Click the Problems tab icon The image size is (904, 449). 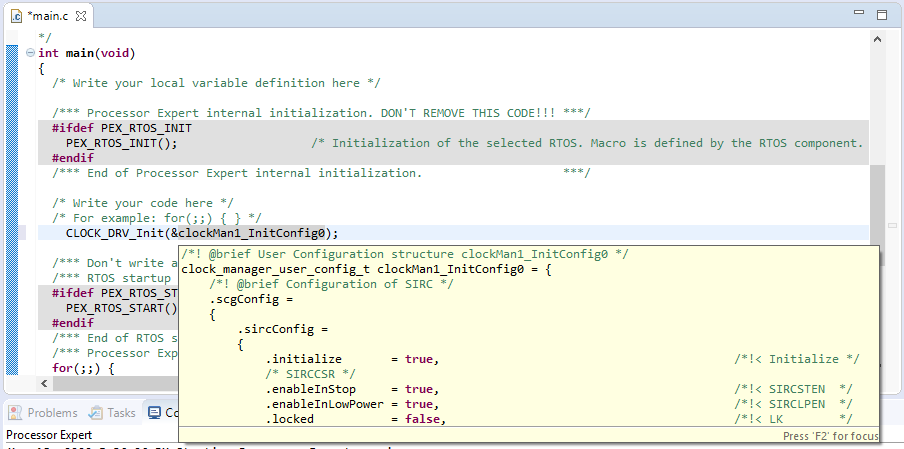[x=17, y=413]
